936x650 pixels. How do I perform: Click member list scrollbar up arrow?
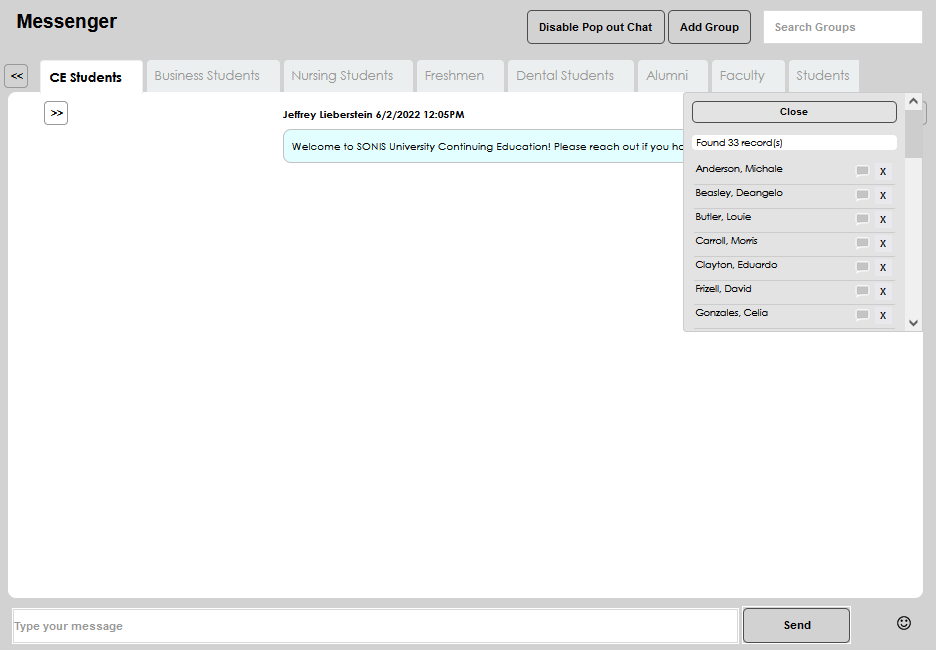point(913,101)
